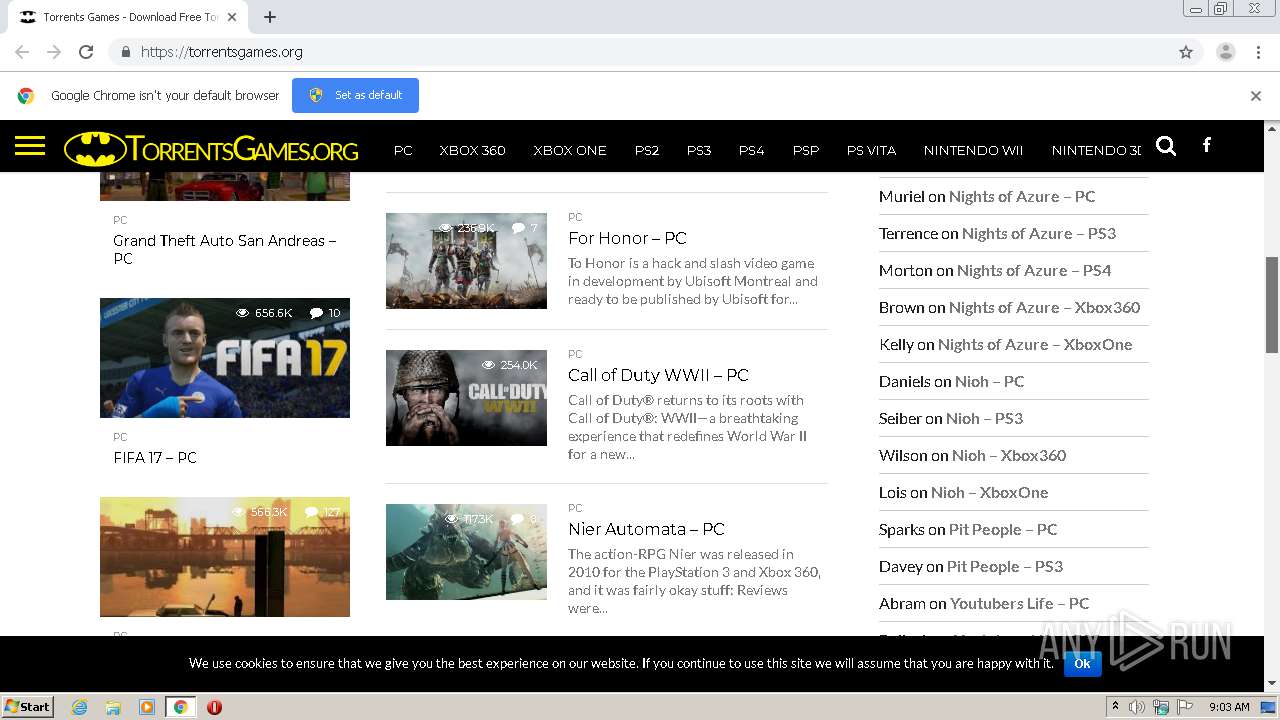The height and width of the screenshot is (720, 1280).
Task: Click the taskbar clock showing 9:03 AM
Action: [x=1229, y=707]
